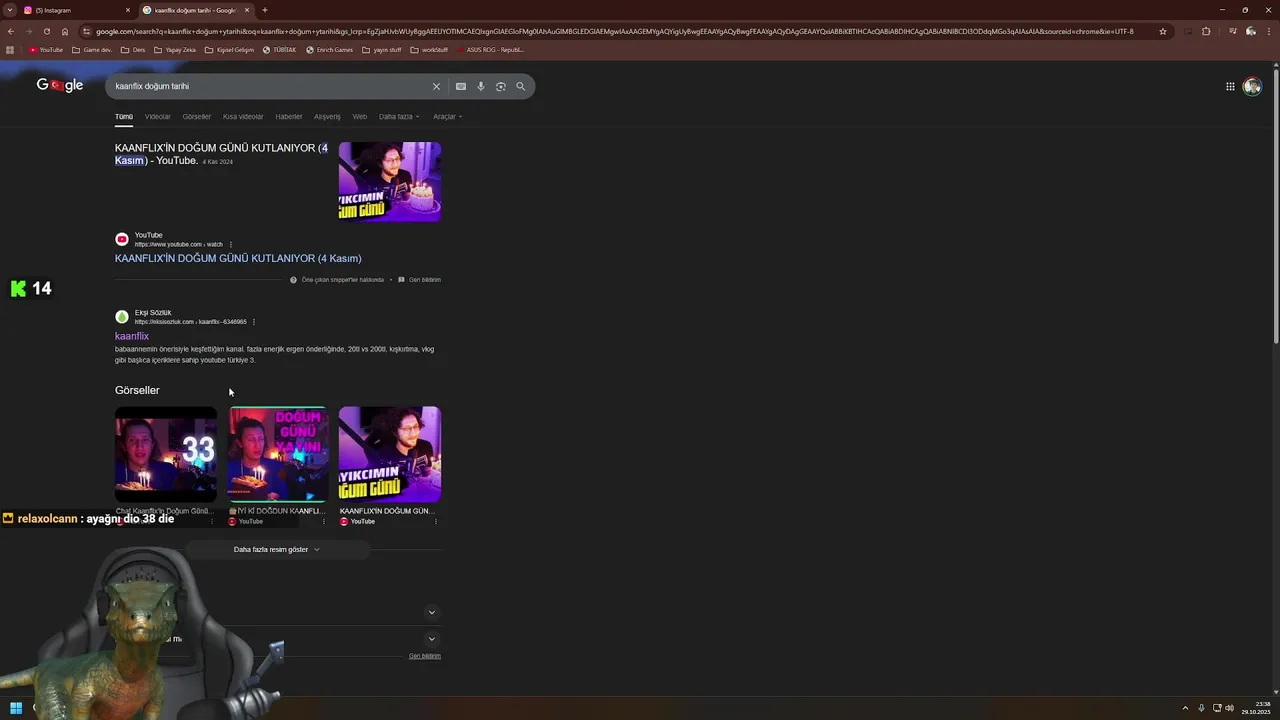Open the featured snippet birthday video thumbnail
This screenshot has width=1280, height=720.
pos(390,182)
